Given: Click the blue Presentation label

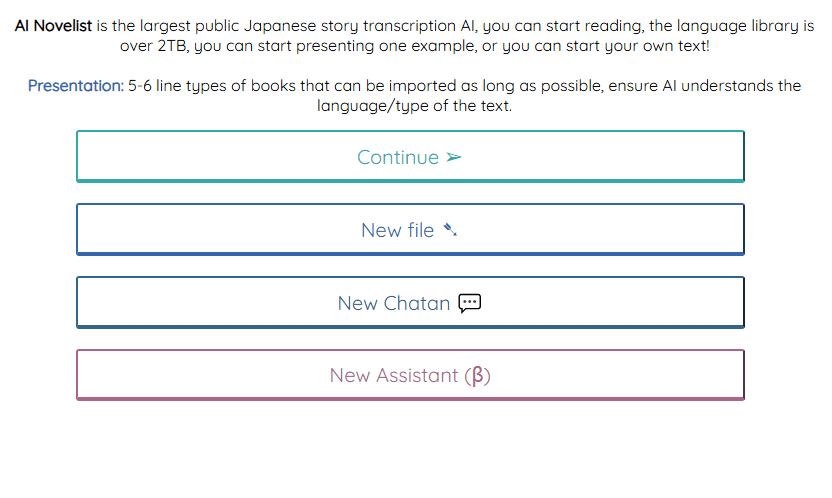Looking at the screenshot, I should coord(76,86).
